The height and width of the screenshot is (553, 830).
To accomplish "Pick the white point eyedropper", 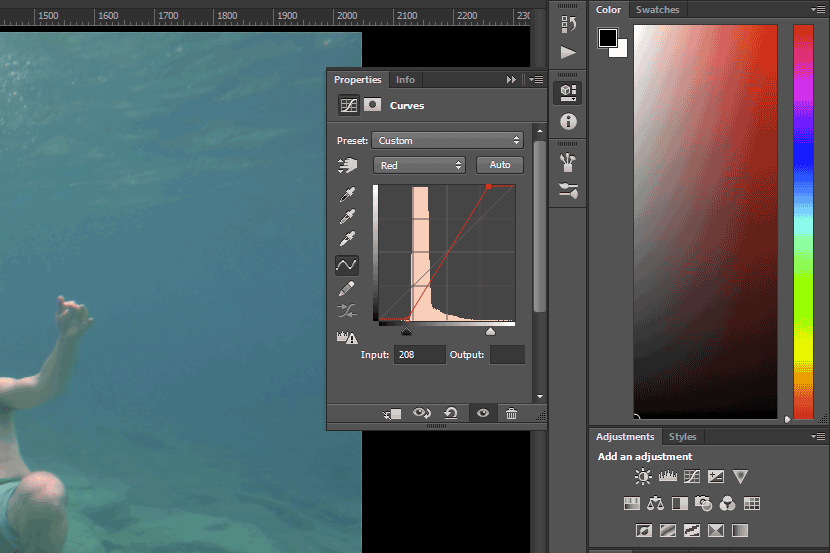I will click(347, 239).
